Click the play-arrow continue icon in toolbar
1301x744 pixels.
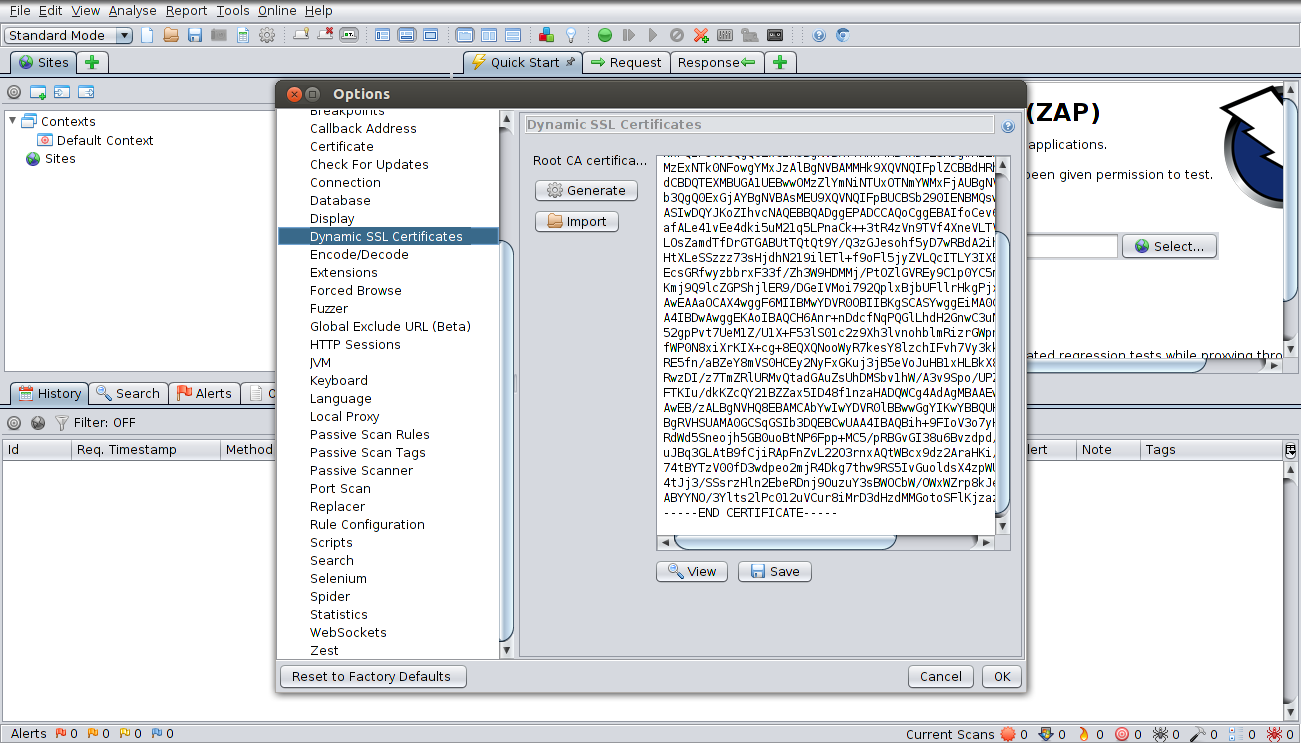(653, 35)
